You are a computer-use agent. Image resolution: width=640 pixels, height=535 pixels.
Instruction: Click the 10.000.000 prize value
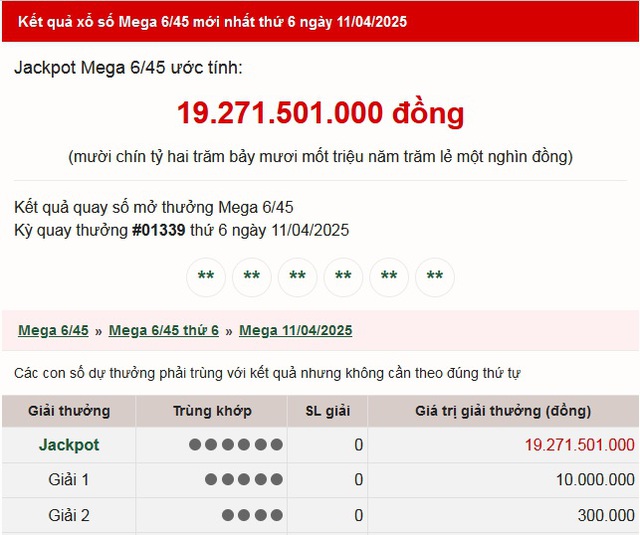[595, 480]
